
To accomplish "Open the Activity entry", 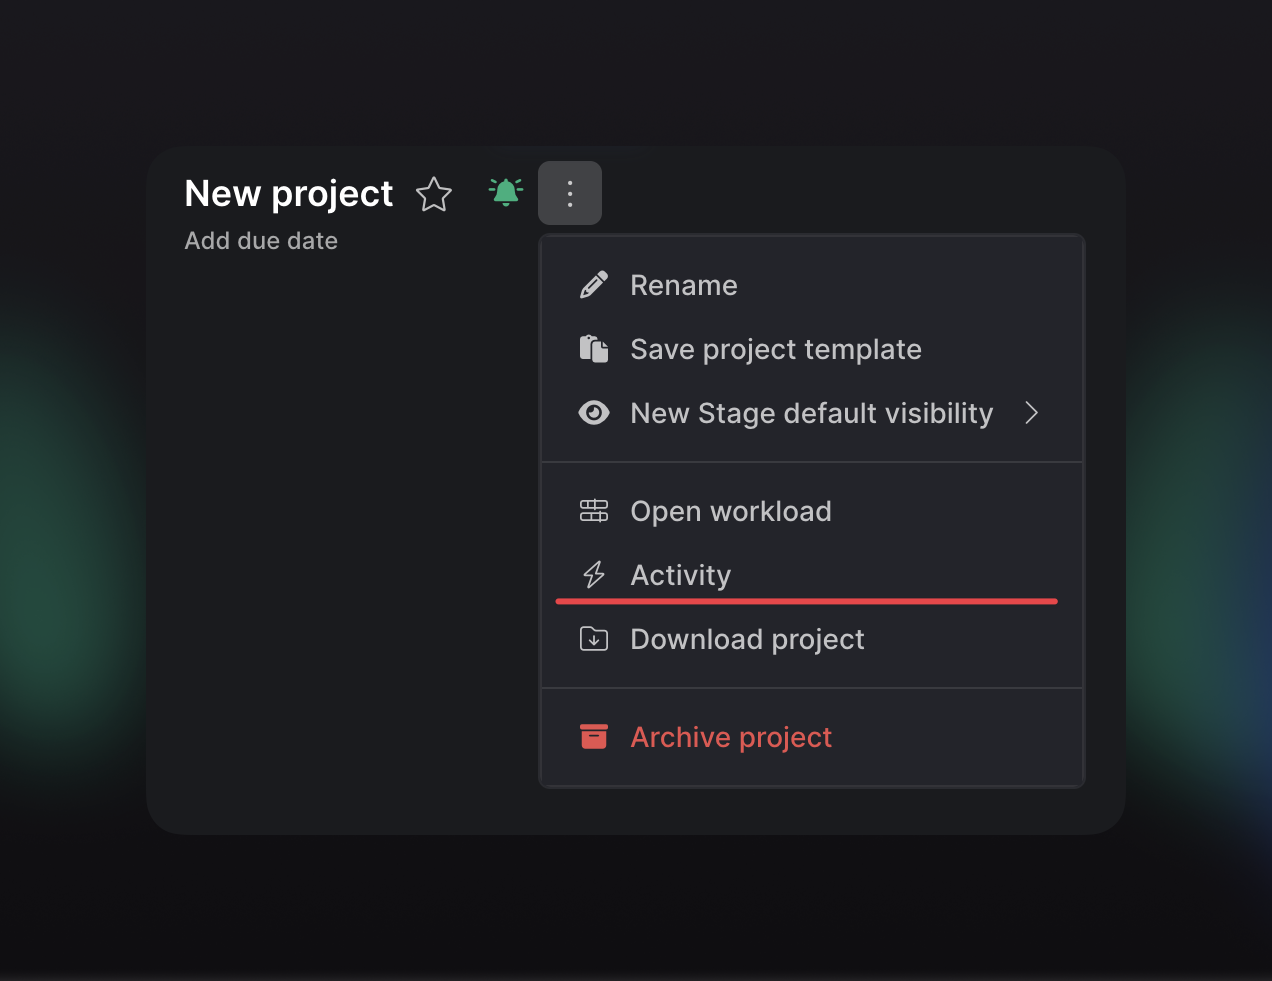I will (812, 575).
